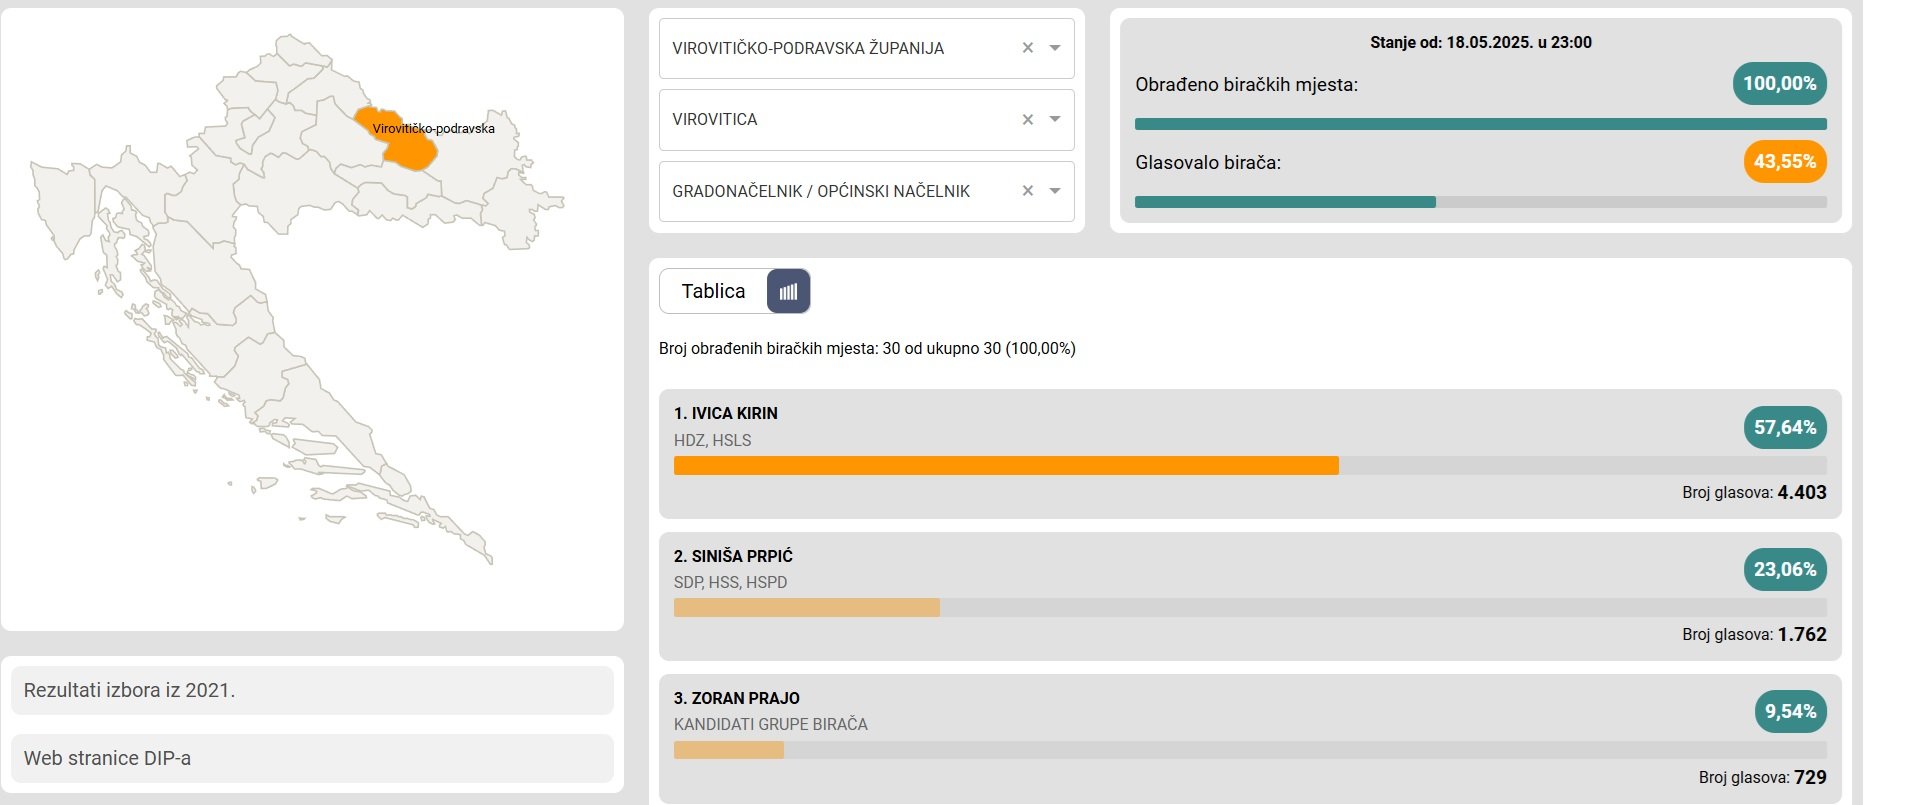Click the Zoran Prajo result bar

pyautogui.click(x=729, y=750)
